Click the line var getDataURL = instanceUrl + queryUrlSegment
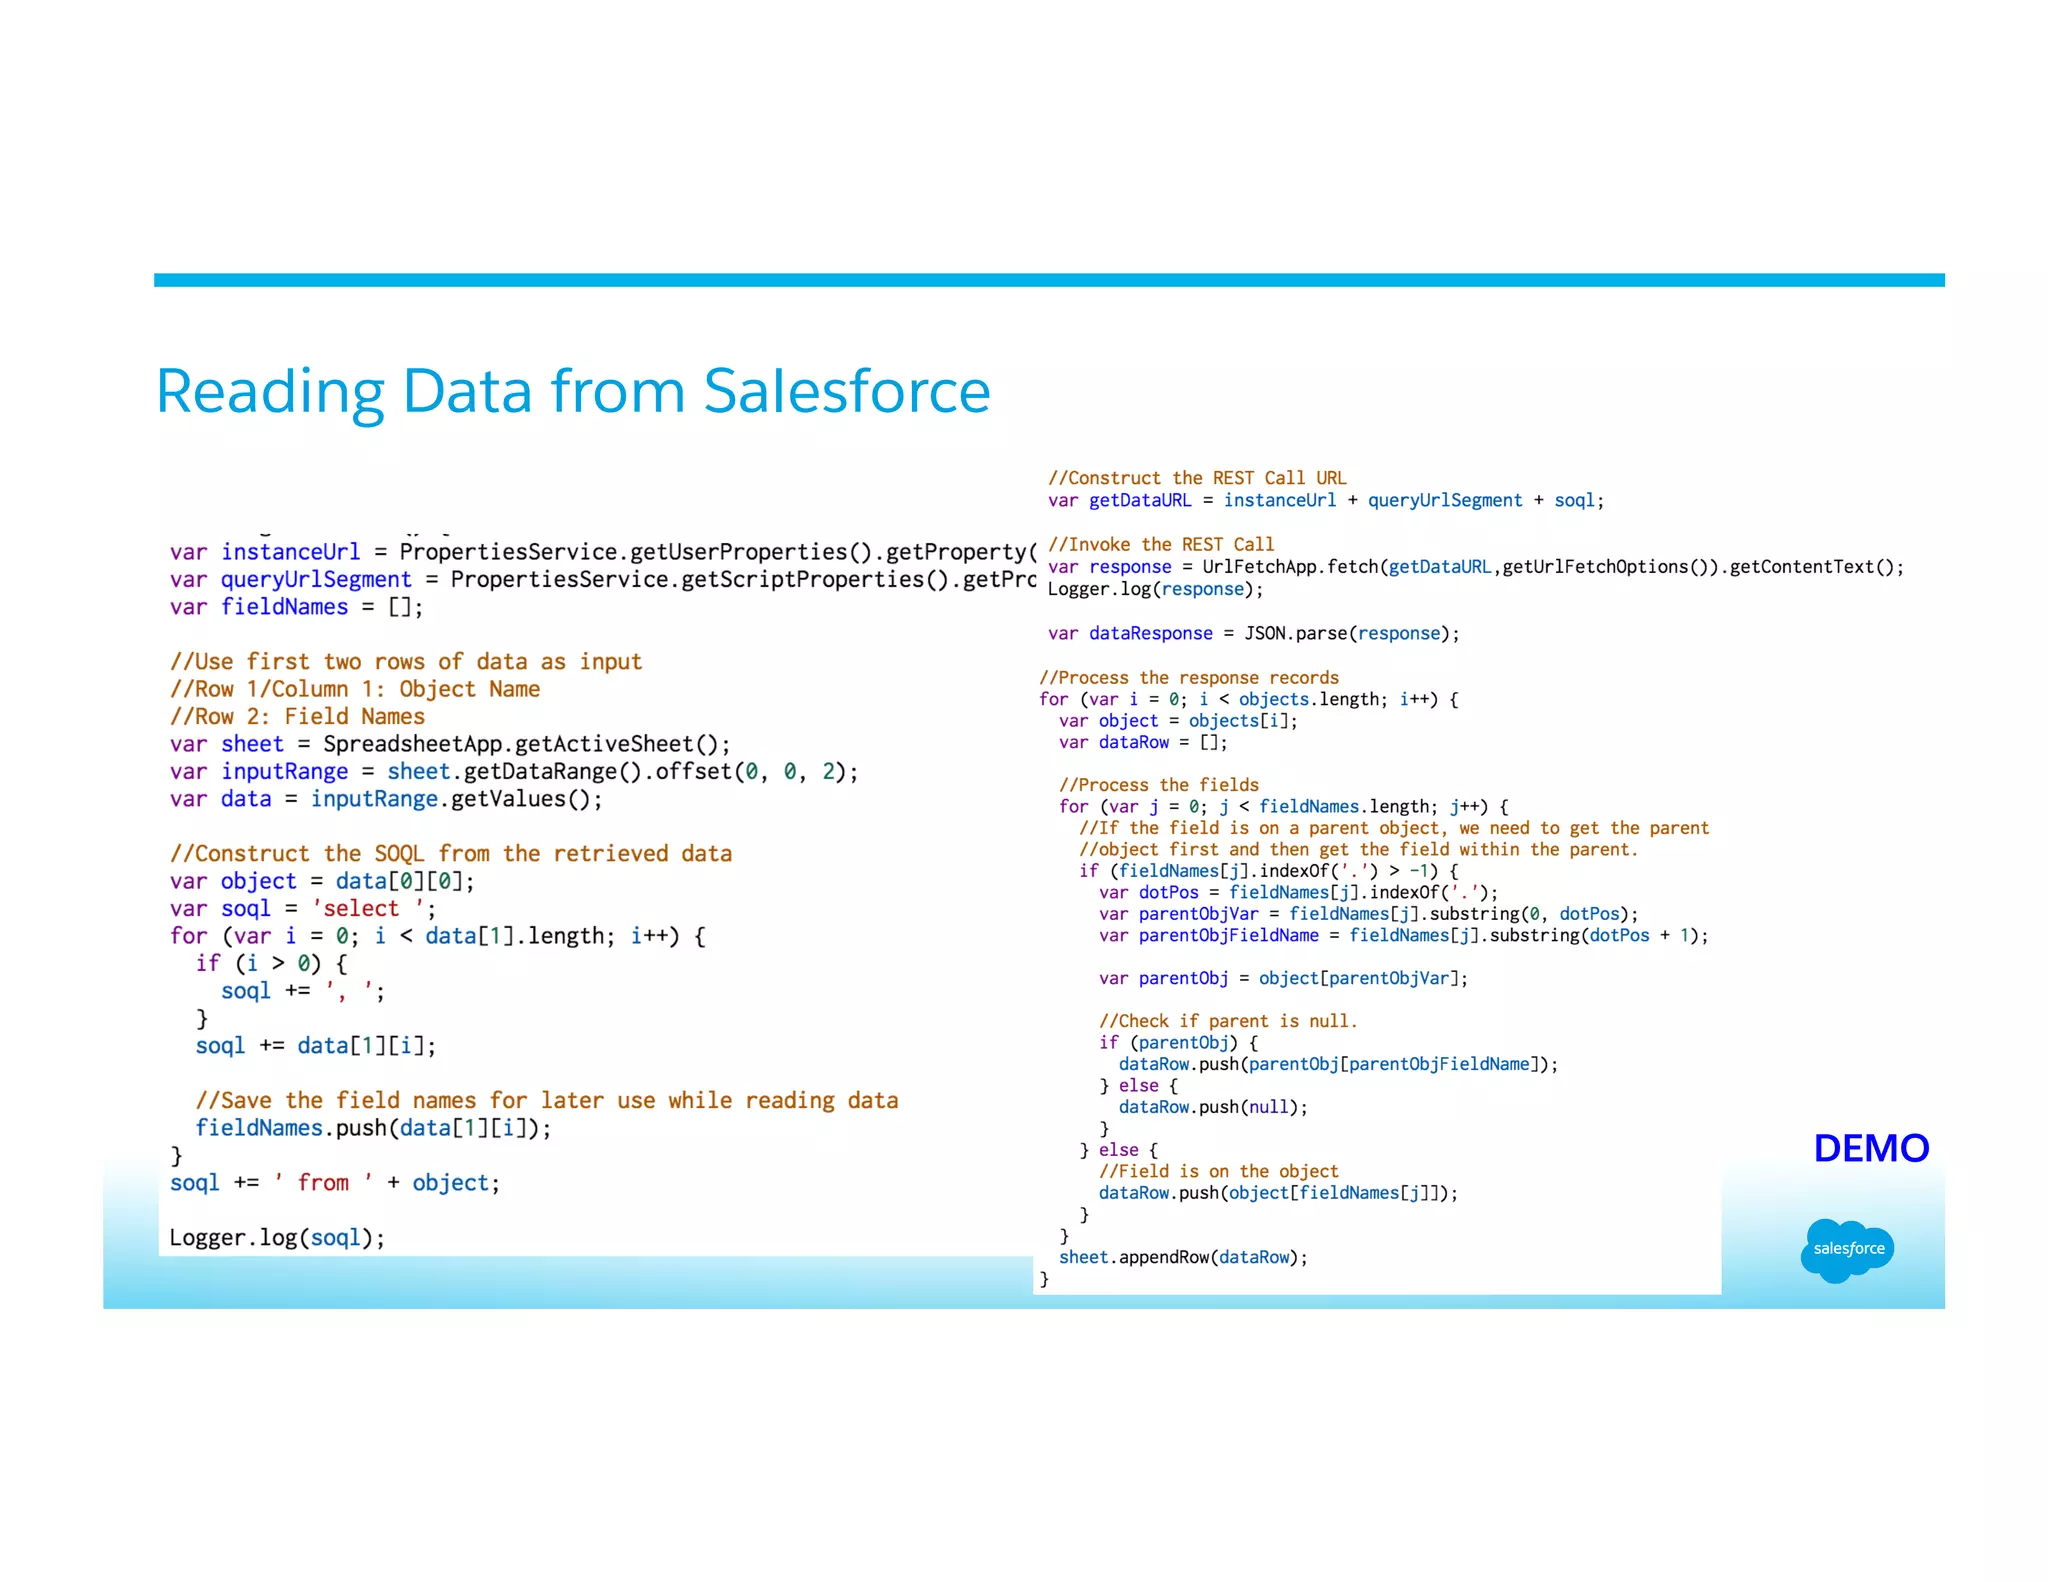This screenshot has width=2048, height=1582. 1326,500
